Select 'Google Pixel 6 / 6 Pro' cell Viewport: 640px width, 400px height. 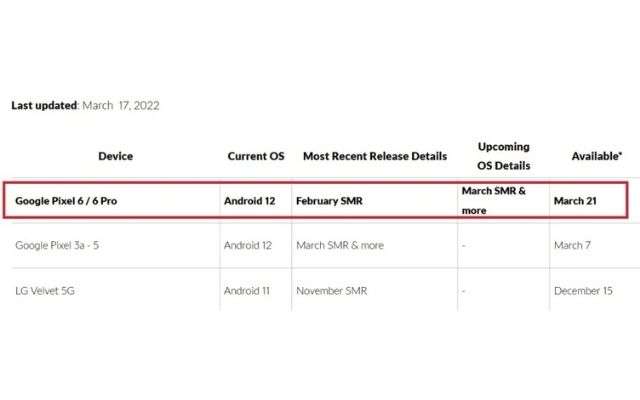(x=66, y=201)
